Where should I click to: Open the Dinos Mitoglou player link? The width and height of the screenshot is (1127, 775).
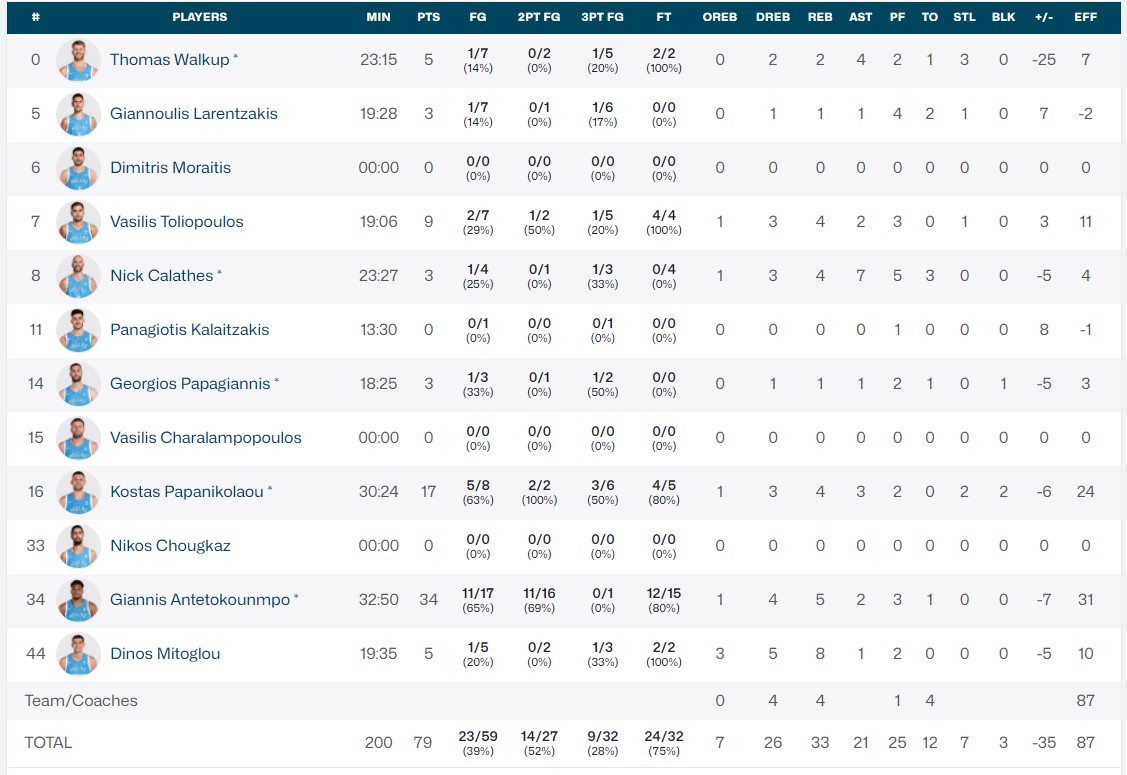(165, 653)
